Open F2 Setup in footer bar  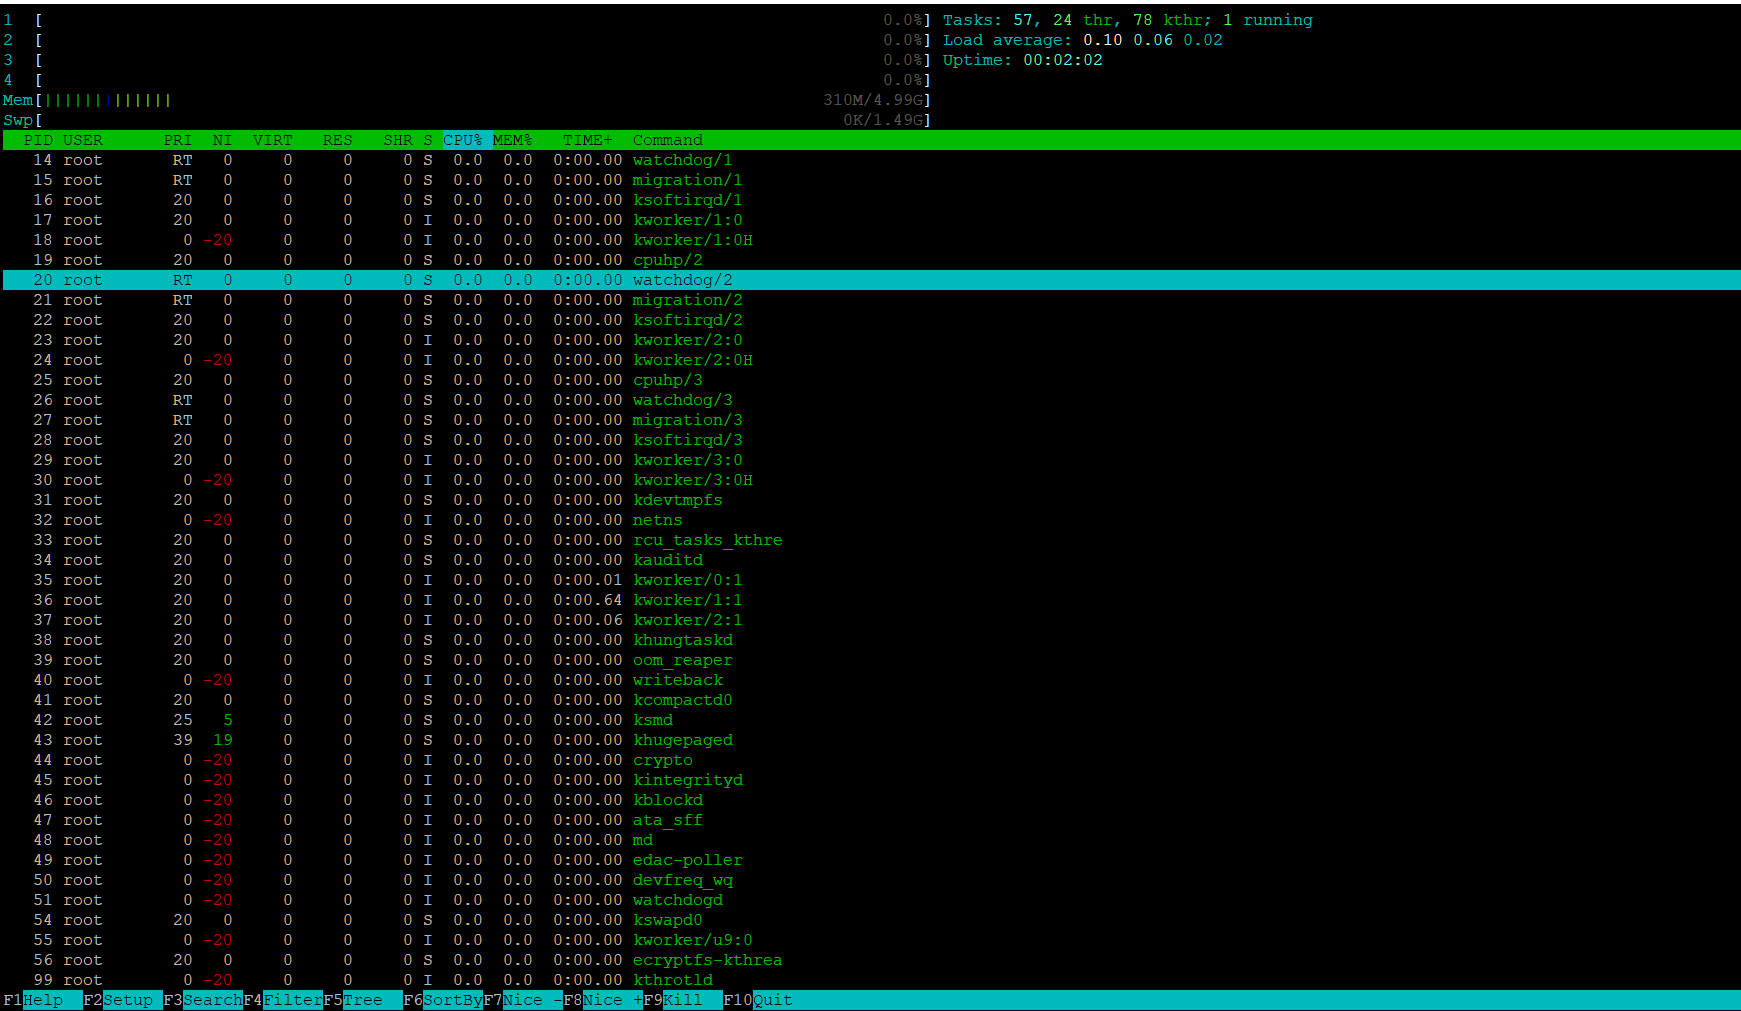click(x=122, y=1000)
